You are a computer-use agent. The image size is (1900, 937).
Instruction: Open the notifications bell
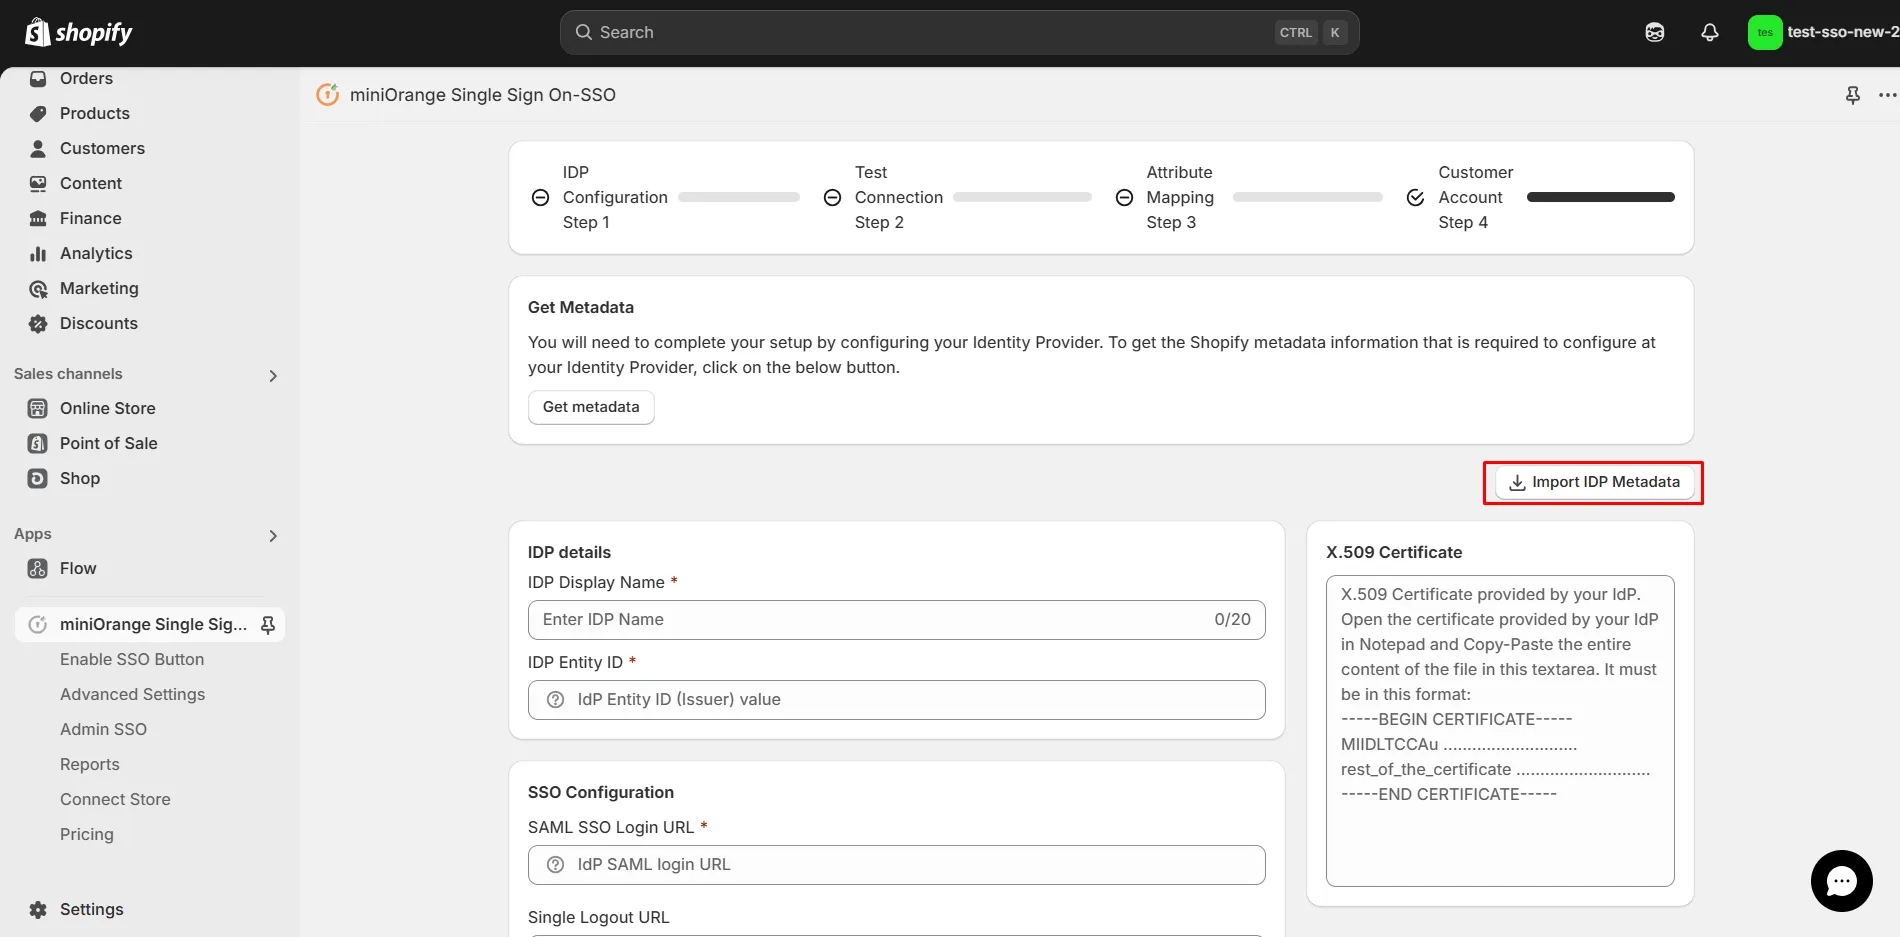tap(1710, 32)
